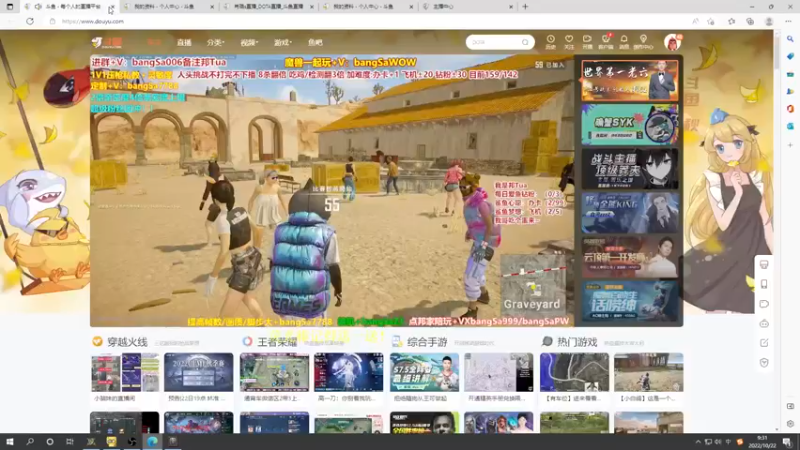This screenshot has height=450, width=800.
Task: Open the 王者荣耀 category heading
Action: click(x=277, y=342)
